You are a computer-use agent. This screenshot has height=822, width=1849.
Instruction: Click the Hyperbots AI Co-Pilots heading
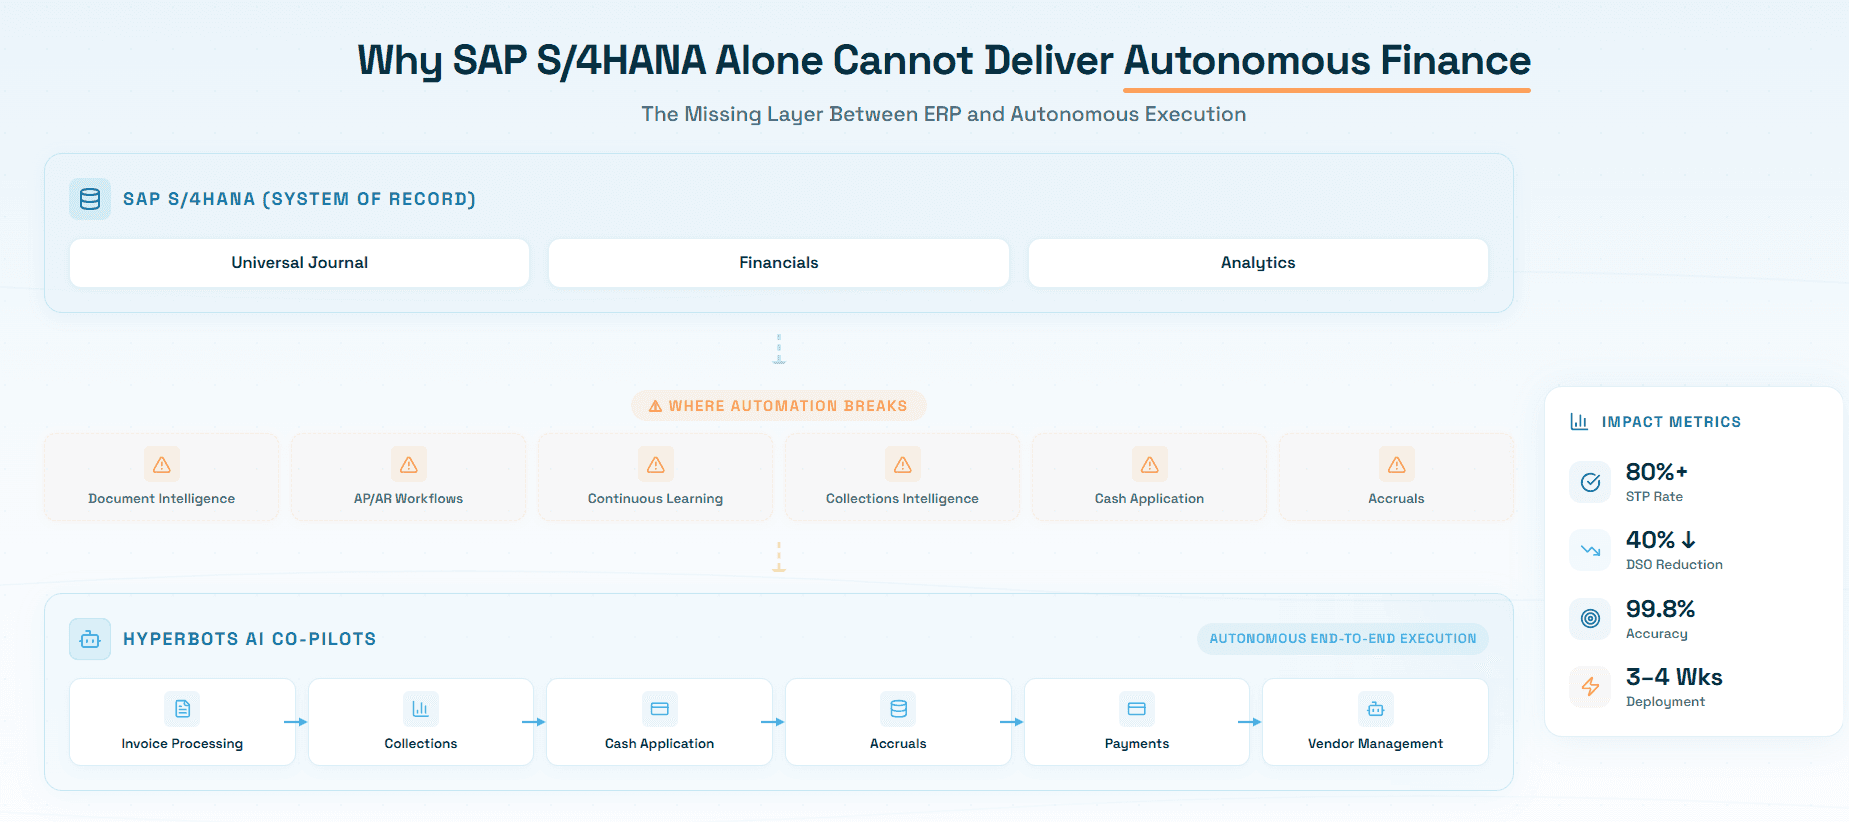250,639
